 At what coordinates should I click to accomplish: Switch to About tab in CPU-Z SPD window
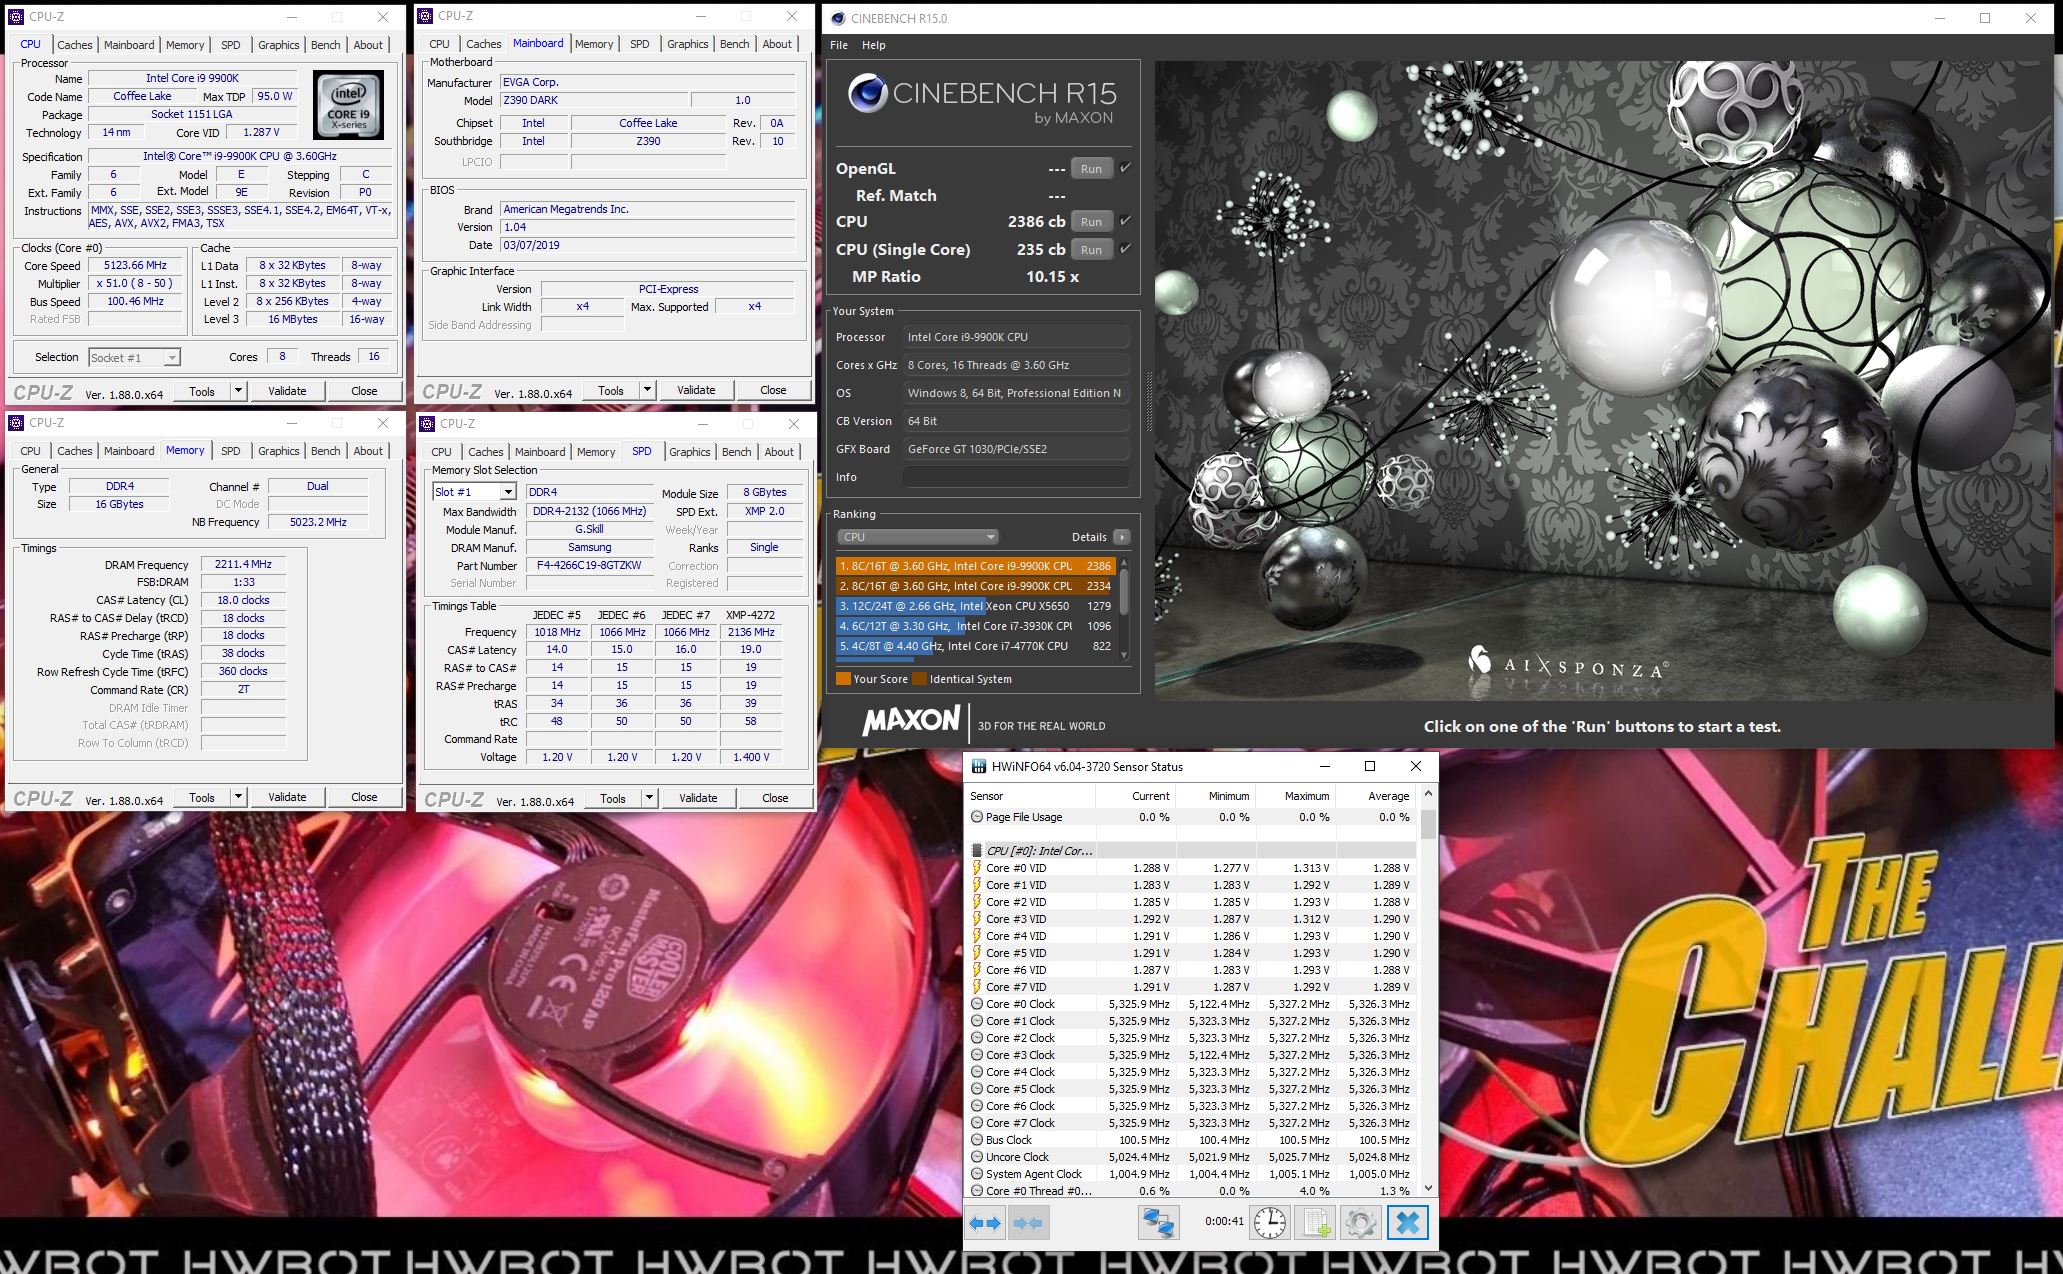coord(779,452)
